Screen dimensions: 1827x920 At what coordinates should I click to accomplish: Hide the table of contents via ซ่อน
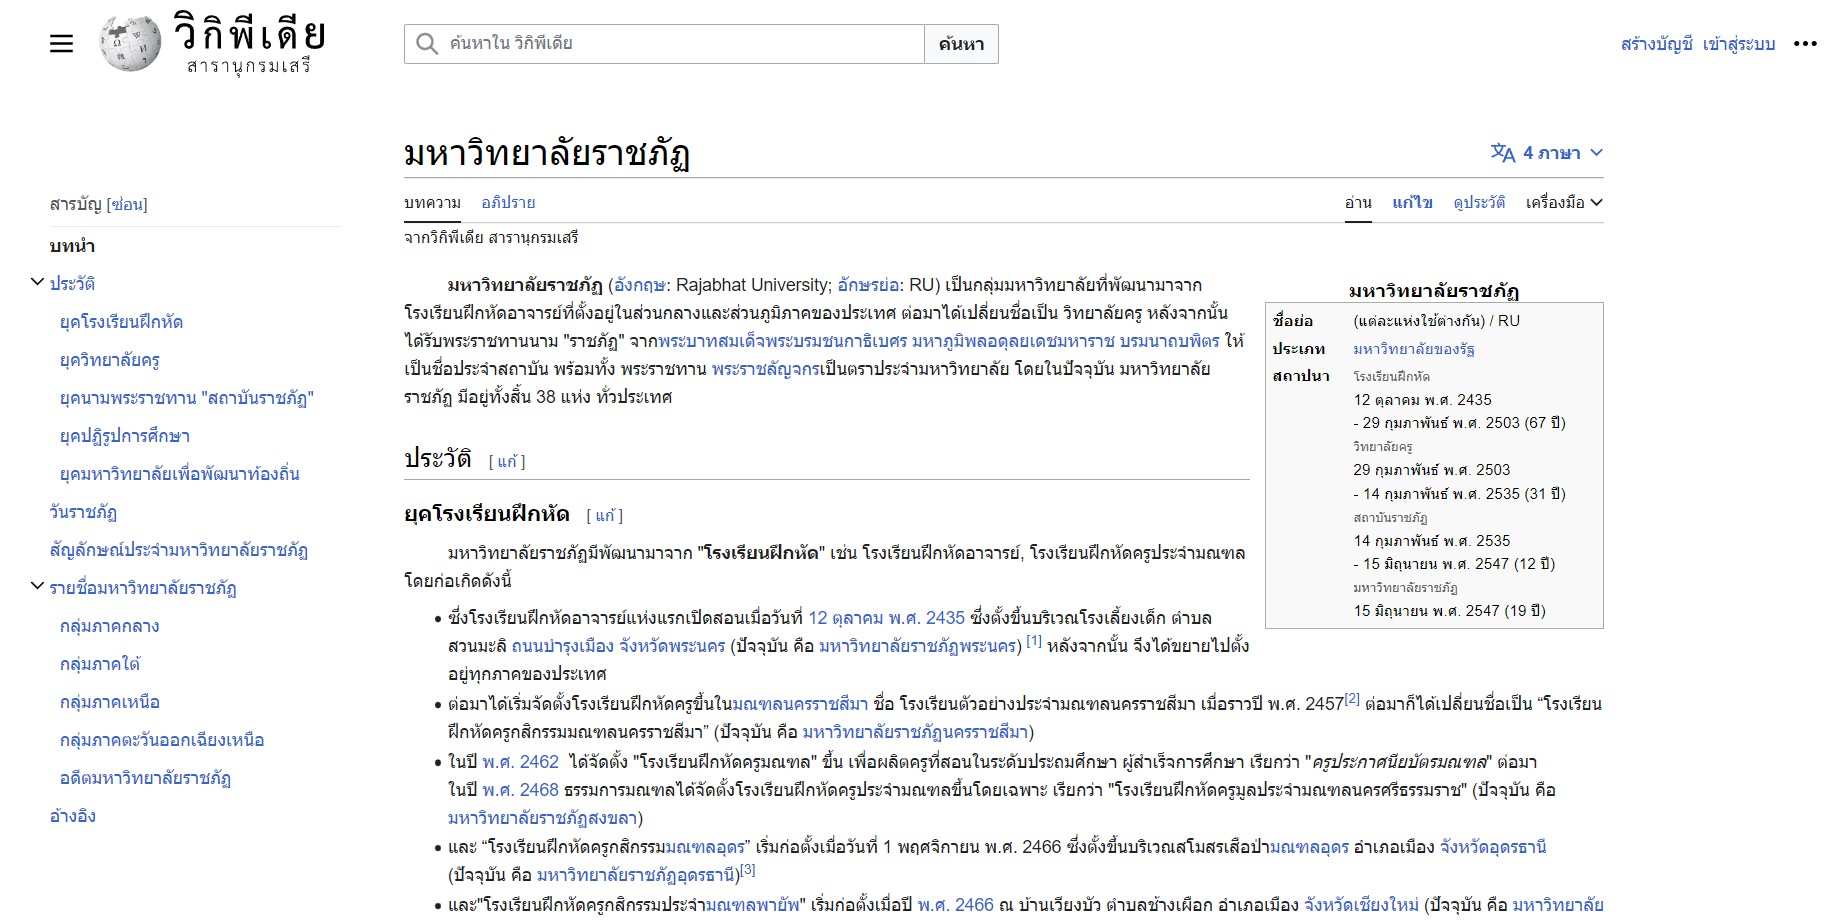127,205
